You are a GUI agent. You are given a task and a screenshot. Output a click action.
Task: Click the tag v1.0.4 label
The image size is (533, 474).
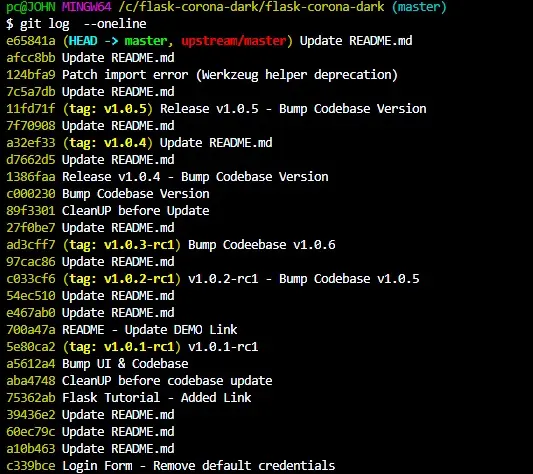[108, 143]
